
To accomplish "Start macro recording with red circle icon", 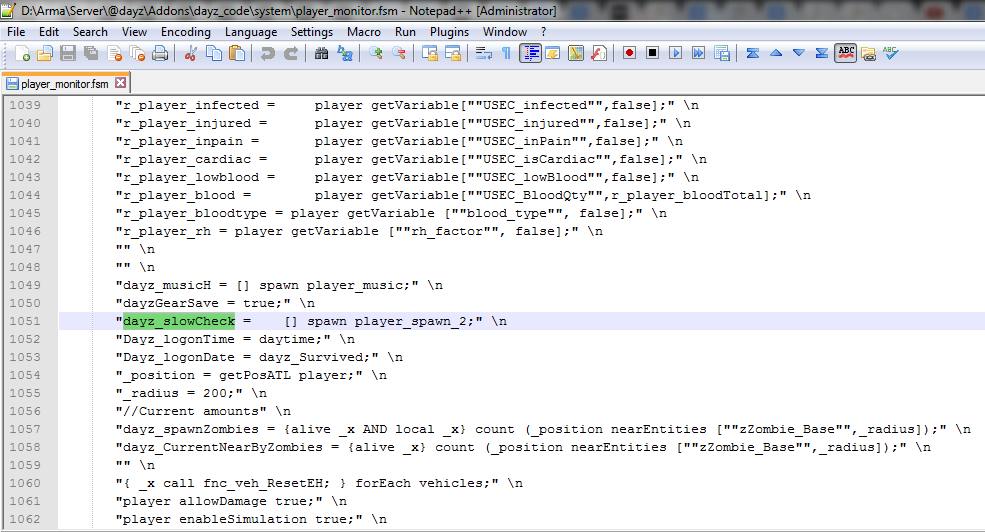I will (x=629, y=53).
